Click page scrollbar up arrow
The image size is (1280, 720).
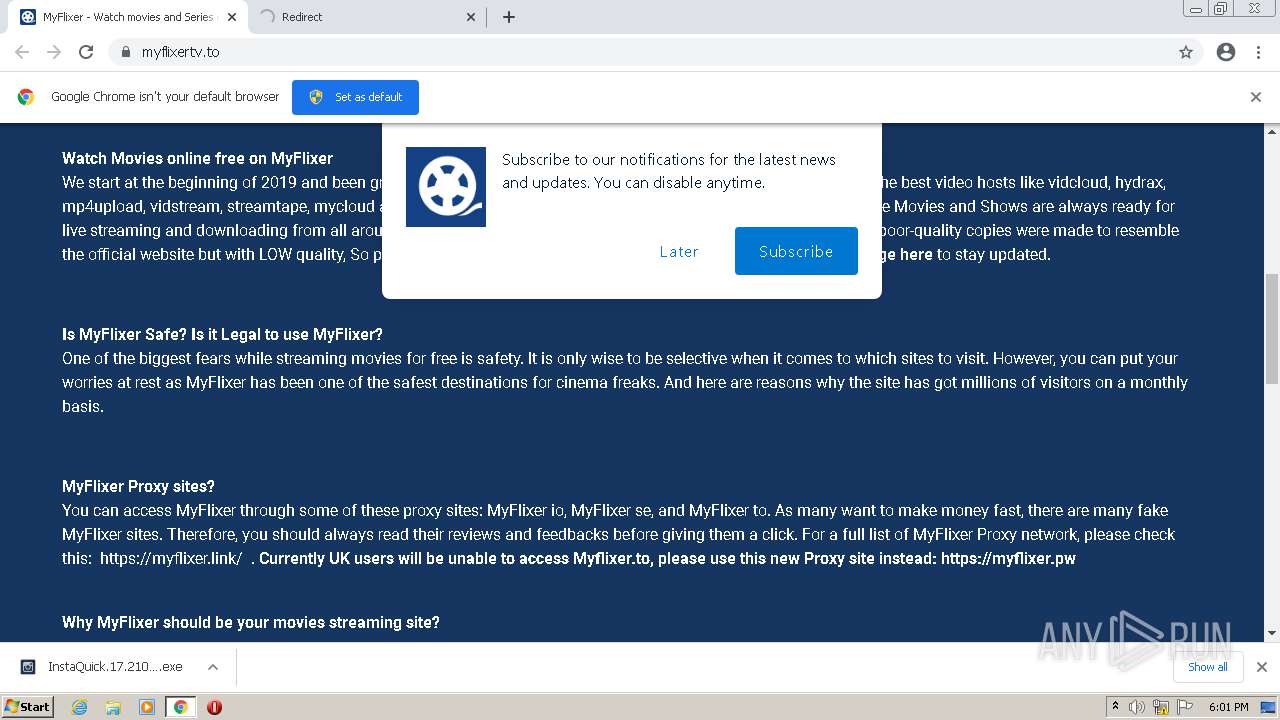(1272, 131)
